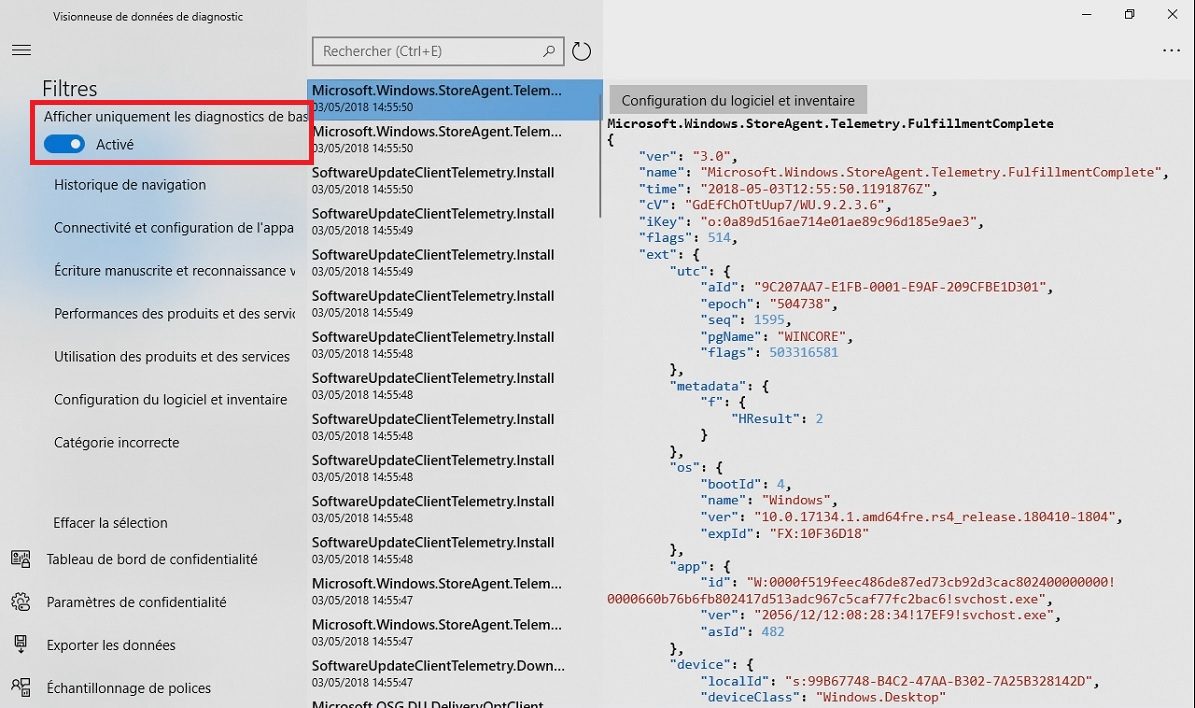Choose the Catégorie incorrecte filter
Image resolution: width=1195 pixels, height=708 pixels.
tap(117, 442)
